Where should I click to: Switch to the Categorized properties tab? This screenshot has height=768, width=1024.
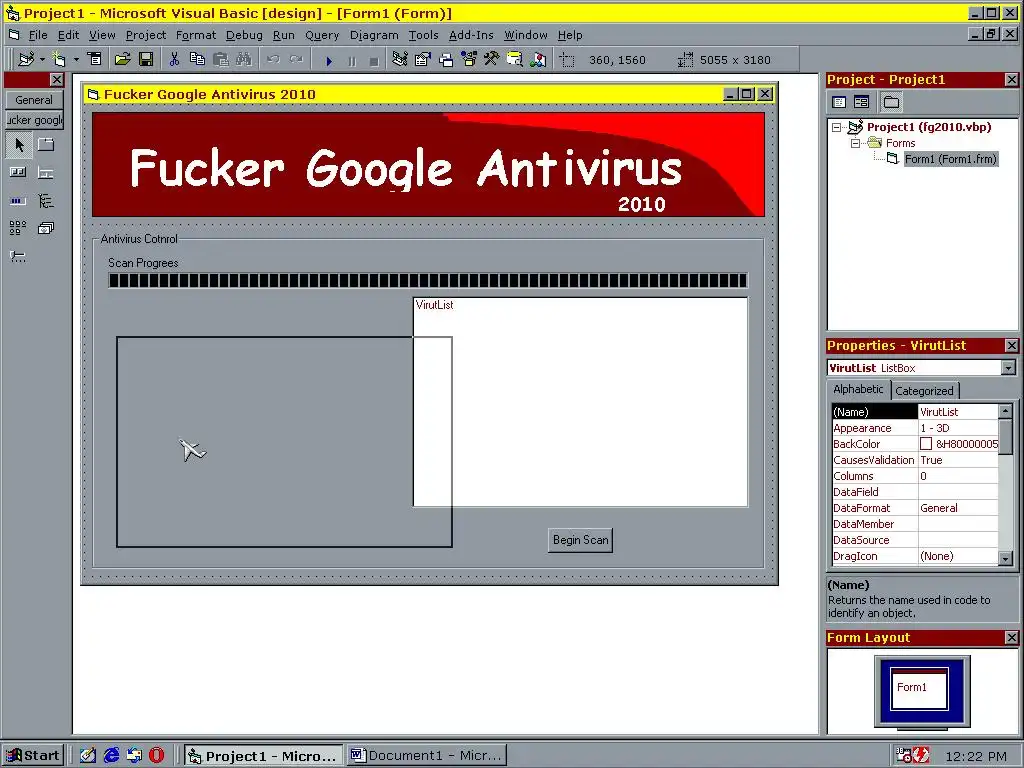924,391
